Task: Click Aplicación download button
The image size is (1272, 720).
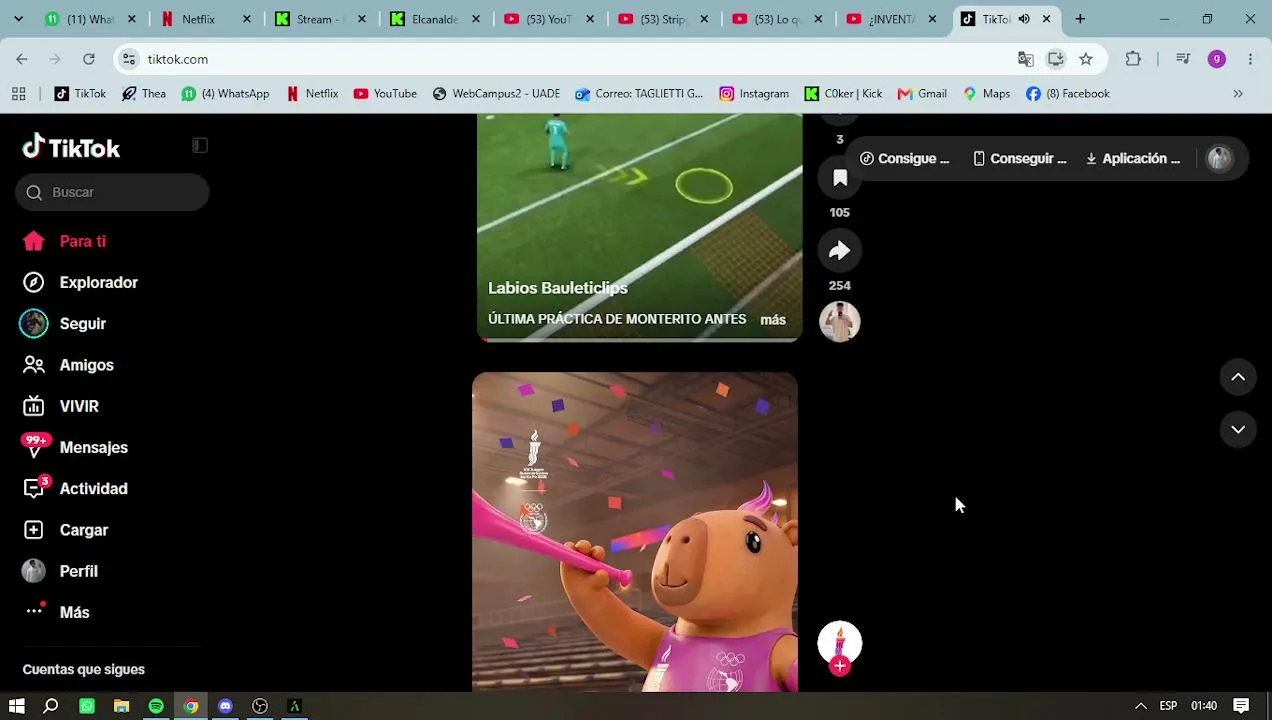Action: point(1133,158)
